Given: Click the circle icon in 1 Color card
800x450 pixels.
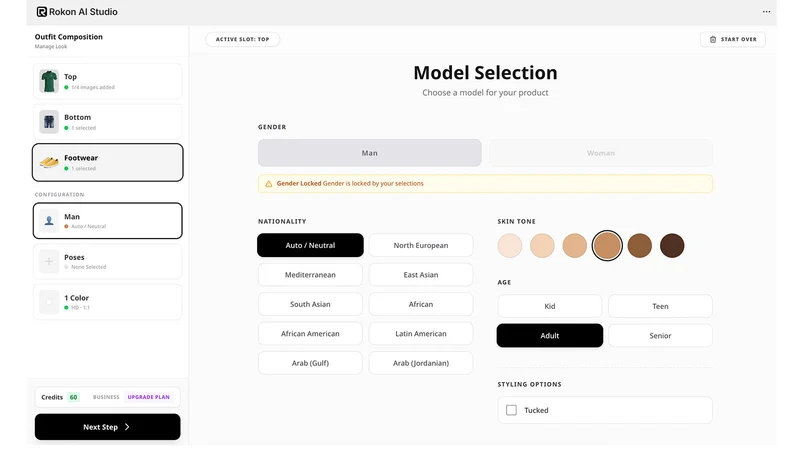Looking at the screenshot, I should click(49, 302).
